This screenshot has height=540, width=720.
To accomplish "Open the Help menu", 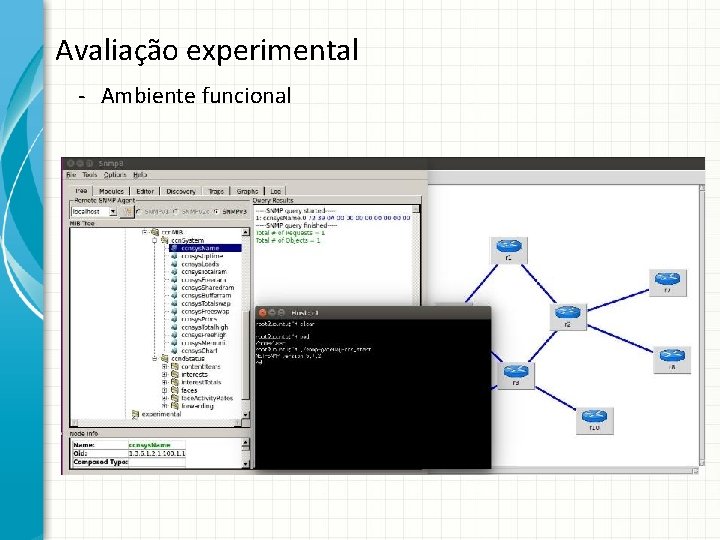I will [x=140, y=174].
